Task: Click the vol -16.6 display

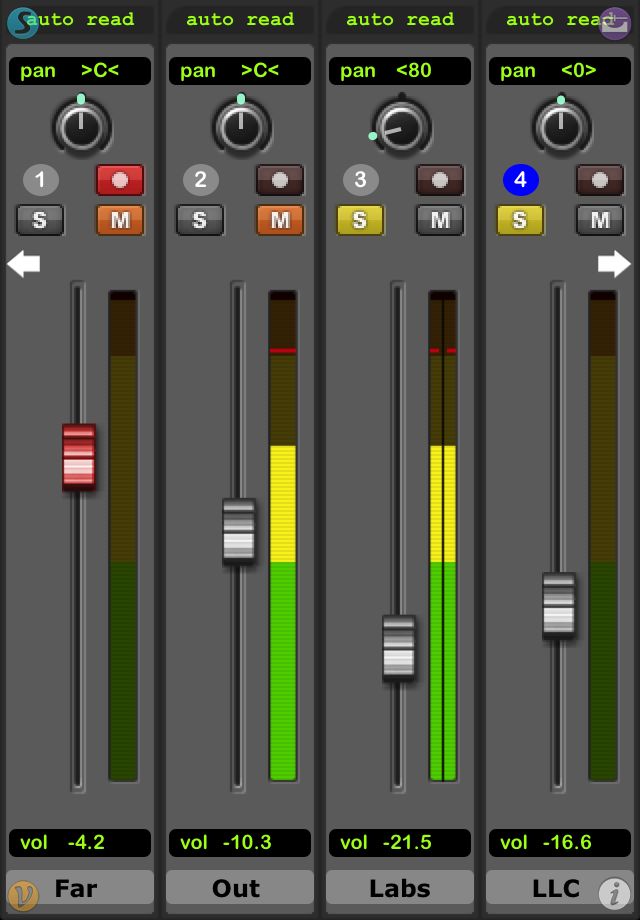Action: (x=560, y=843)
